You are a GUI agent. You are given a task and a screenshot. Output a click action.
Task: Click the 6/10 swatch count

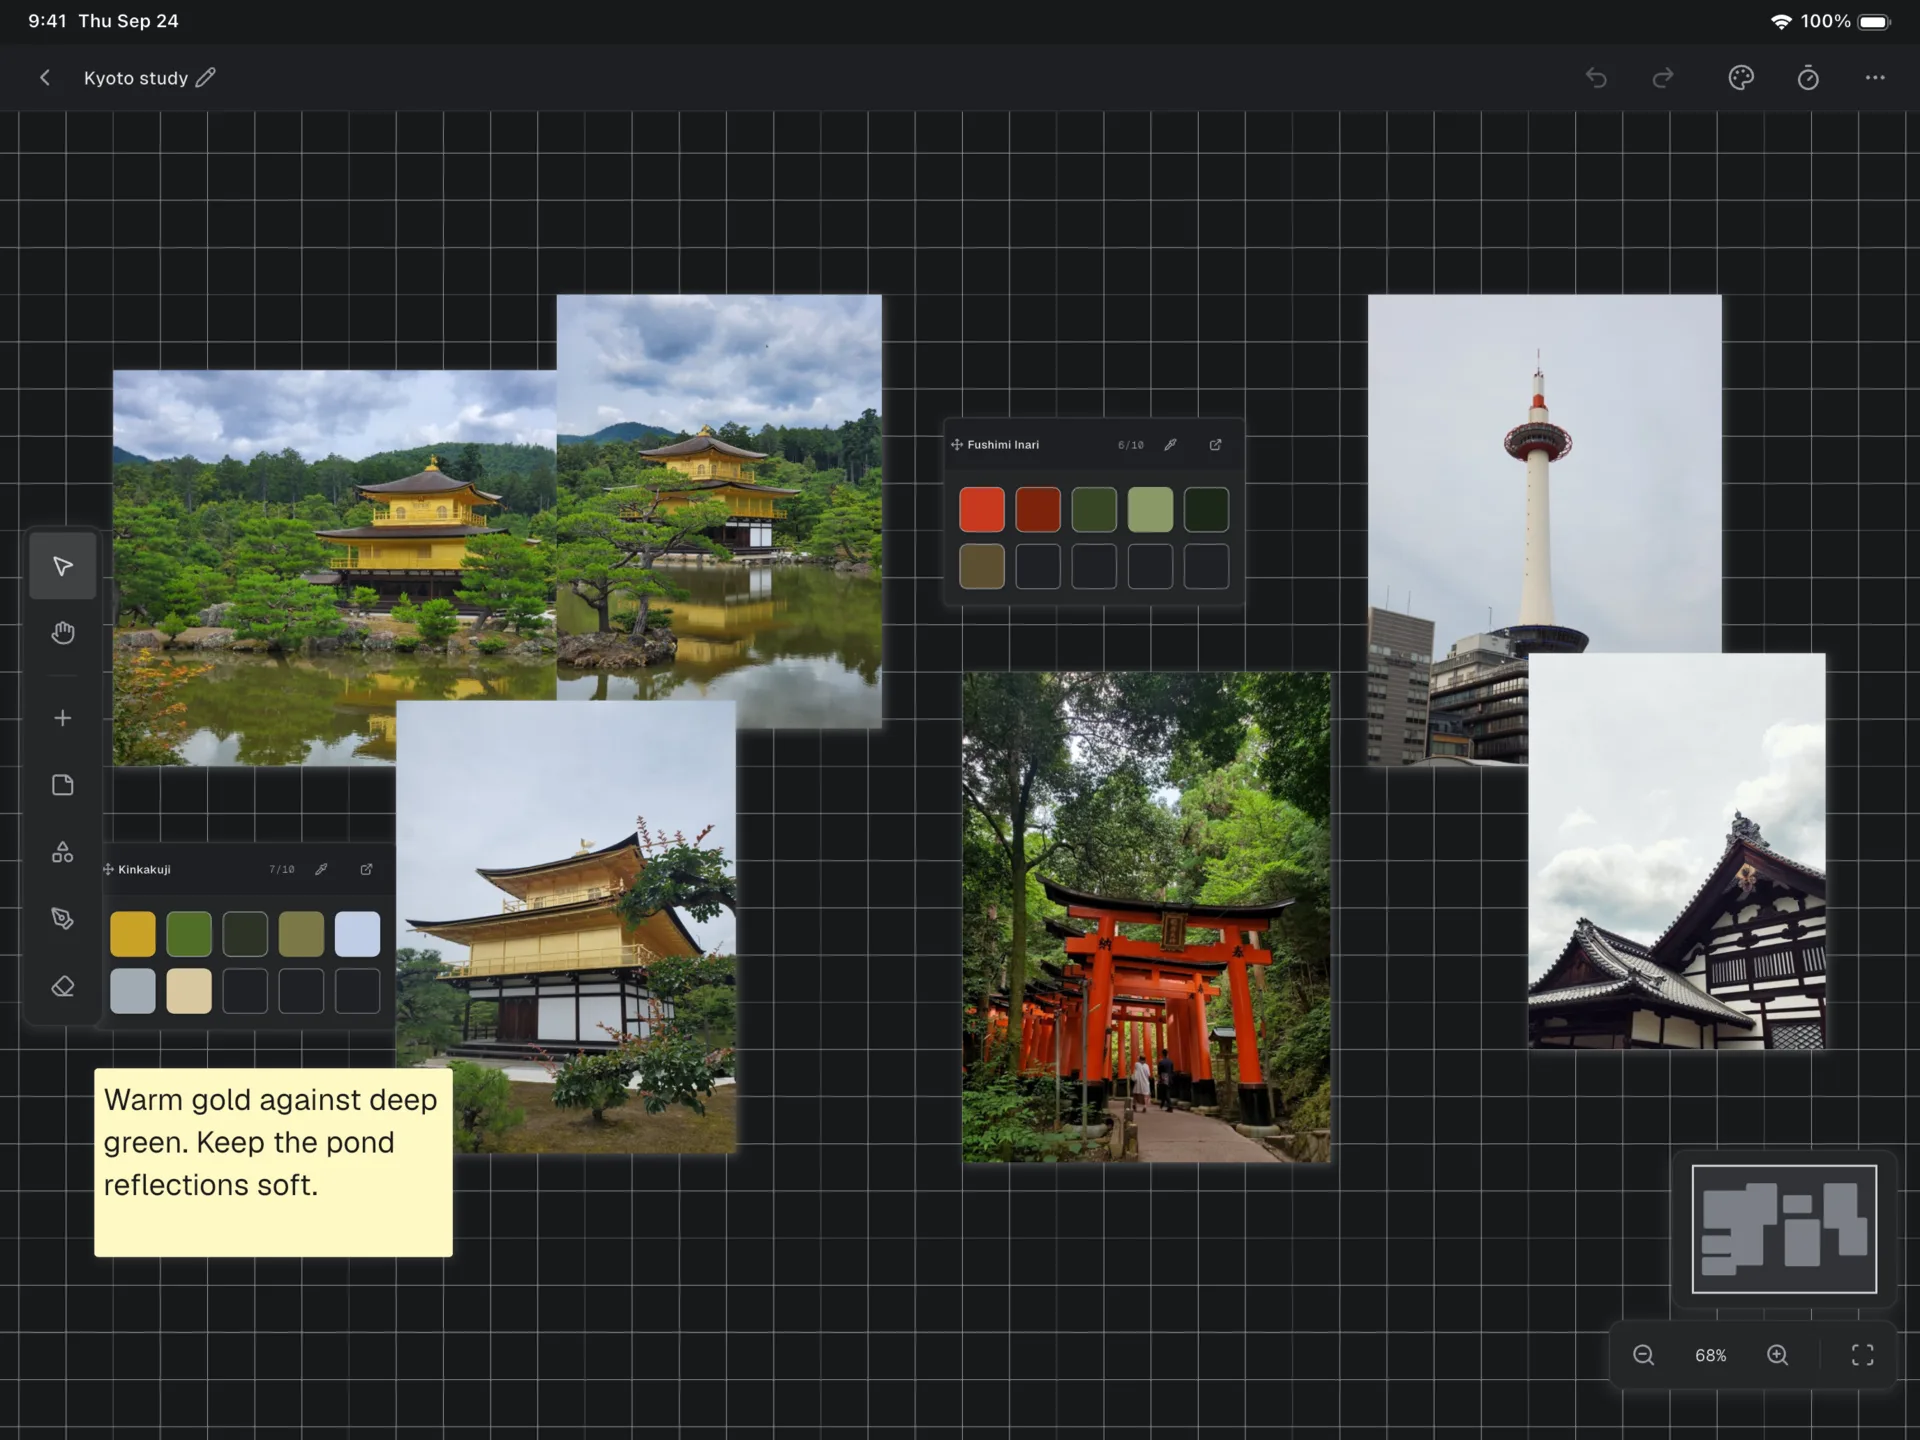click(x=1130, y=445)
